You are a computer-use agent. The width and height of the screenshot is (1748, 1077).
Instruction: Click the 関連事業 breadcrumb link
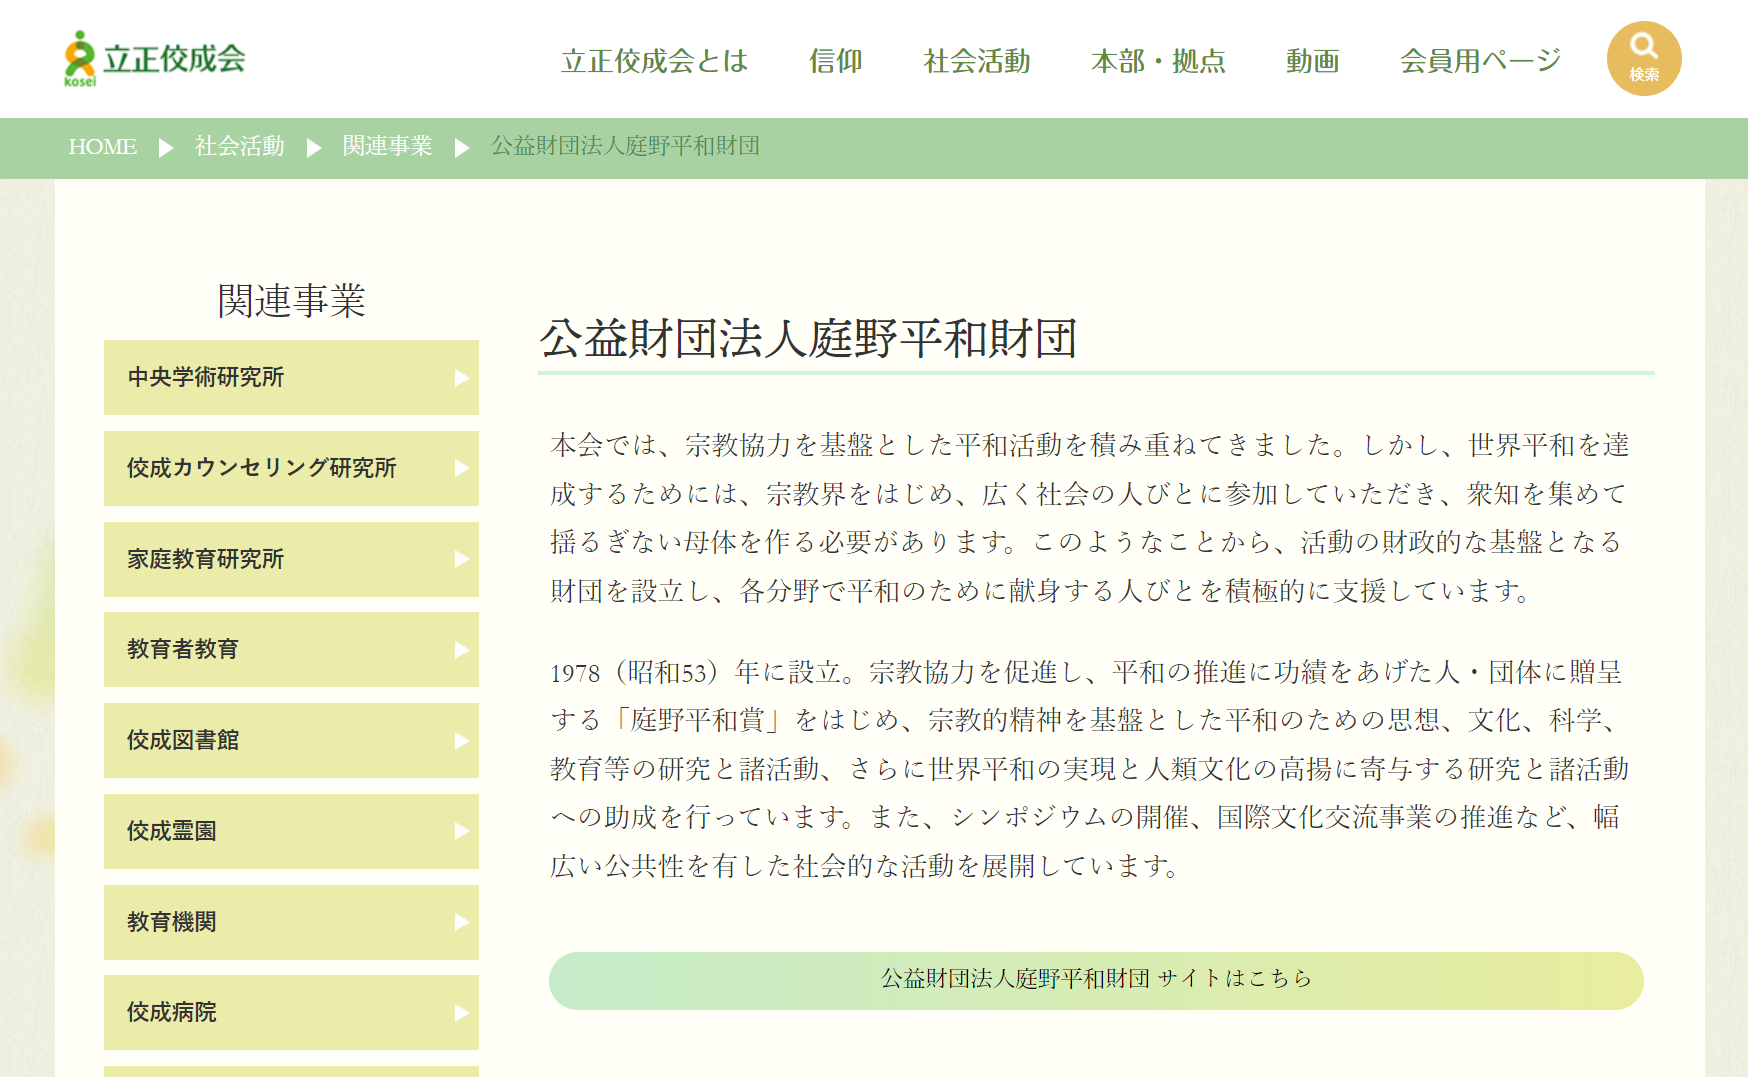pos(387,147)
